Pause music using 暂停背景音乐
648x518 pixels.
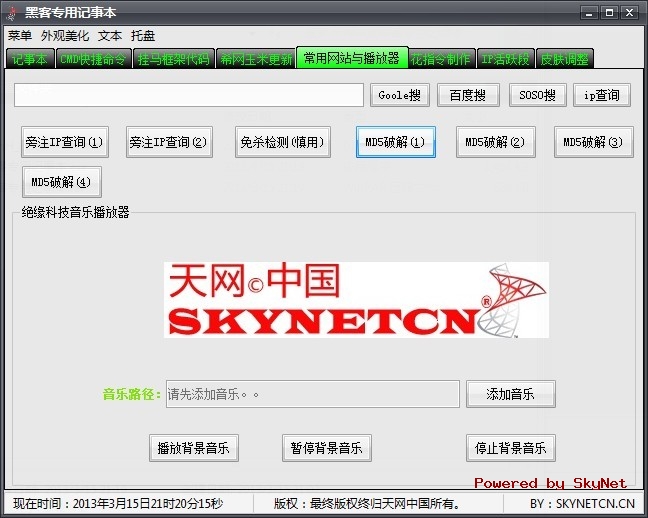point(326,448)
